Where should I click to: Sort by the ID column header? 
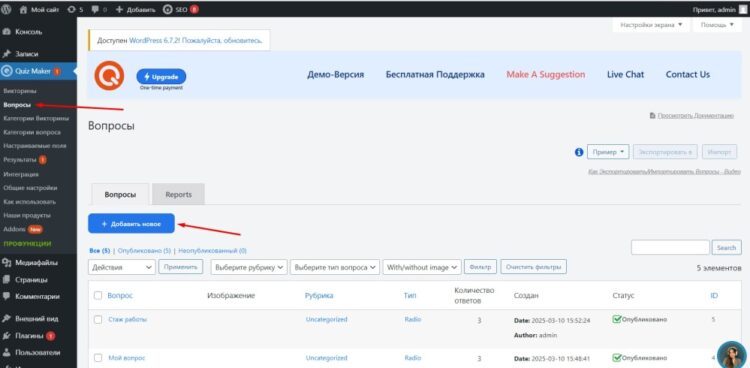coord(714,296)
